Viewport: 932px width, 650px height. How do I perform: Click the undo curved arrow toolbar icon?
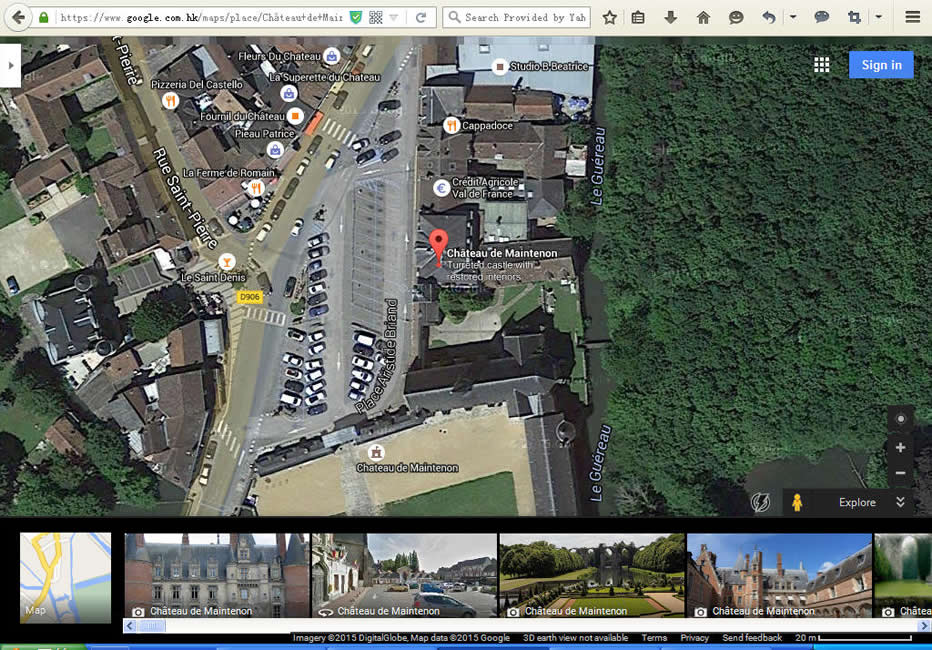[x=769, y=18]
